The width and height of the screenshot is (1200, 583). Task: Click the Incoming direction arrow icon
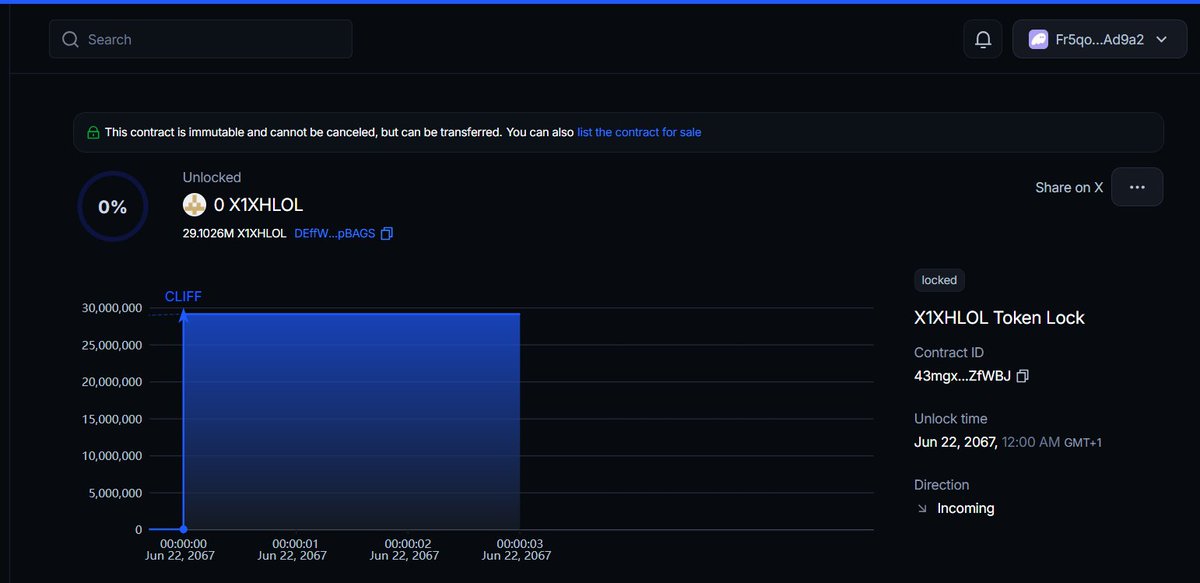(922, 508)
